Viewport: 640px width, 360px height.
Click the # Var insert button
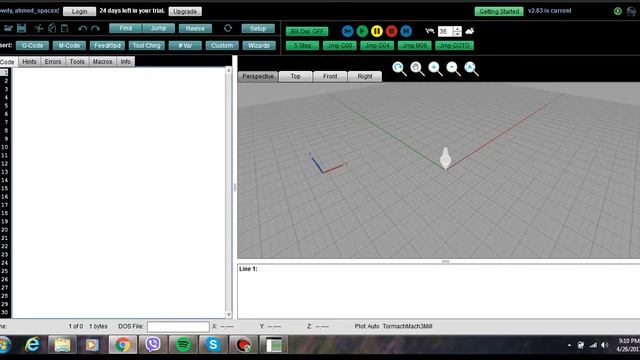(x=185, y=45)
